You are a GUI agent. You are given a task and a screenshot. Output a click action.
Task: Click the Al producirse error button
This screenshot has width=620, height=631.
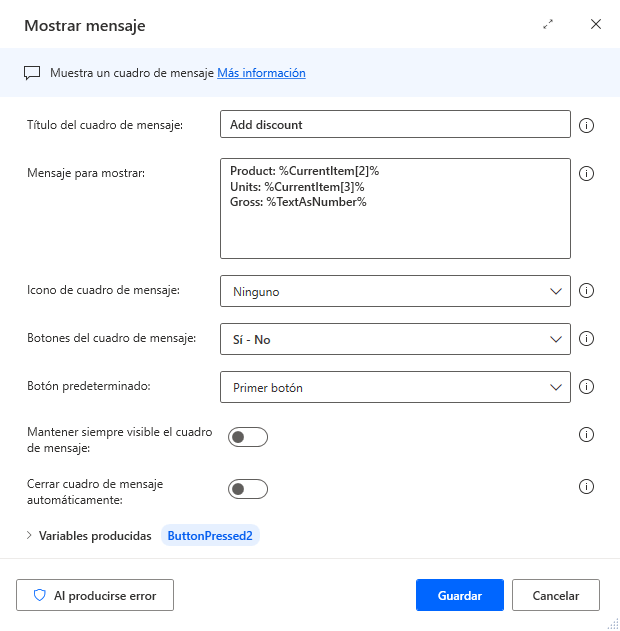tap(95, 595)
